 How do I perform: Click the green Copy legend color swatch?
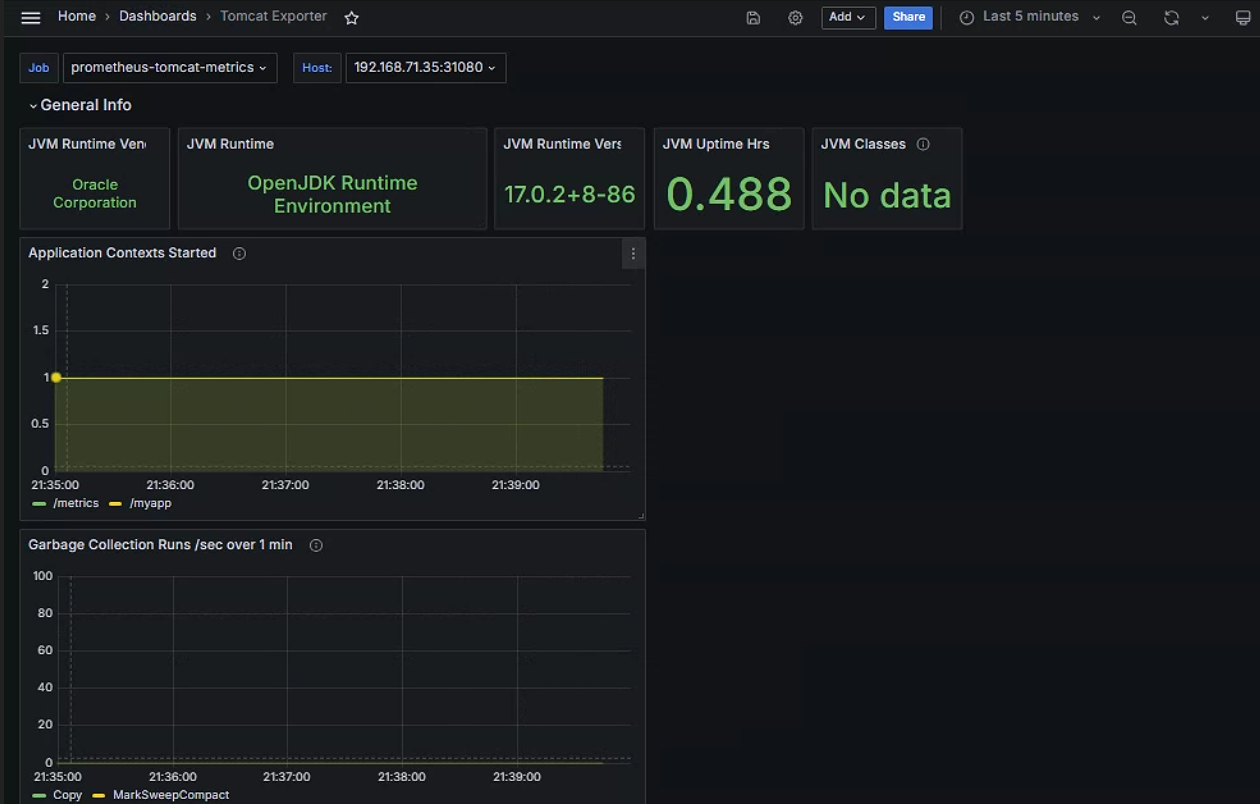(x=39, y=796)
